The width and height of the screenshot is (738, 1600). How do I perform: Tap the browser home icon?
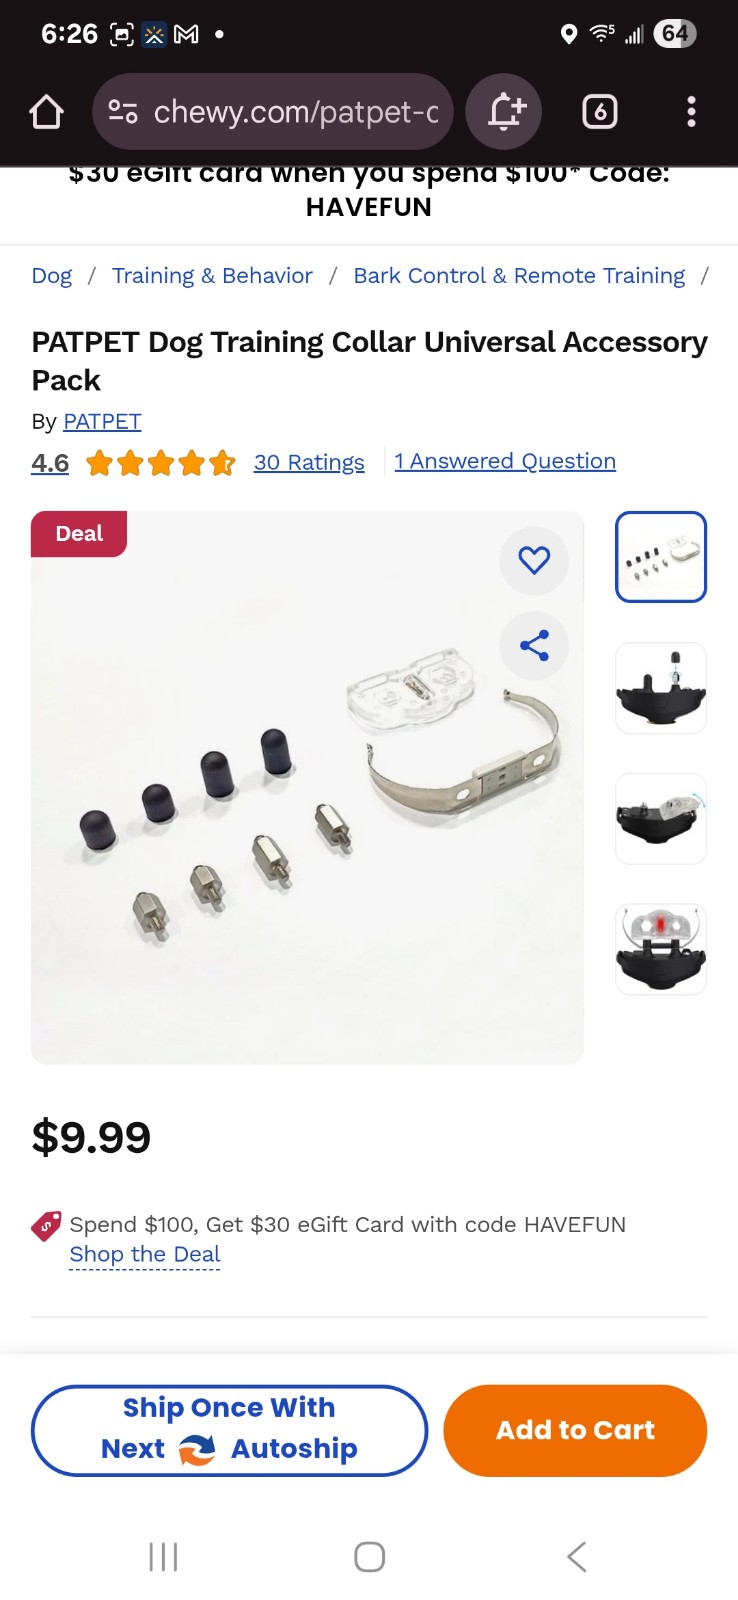pos(47,112)
